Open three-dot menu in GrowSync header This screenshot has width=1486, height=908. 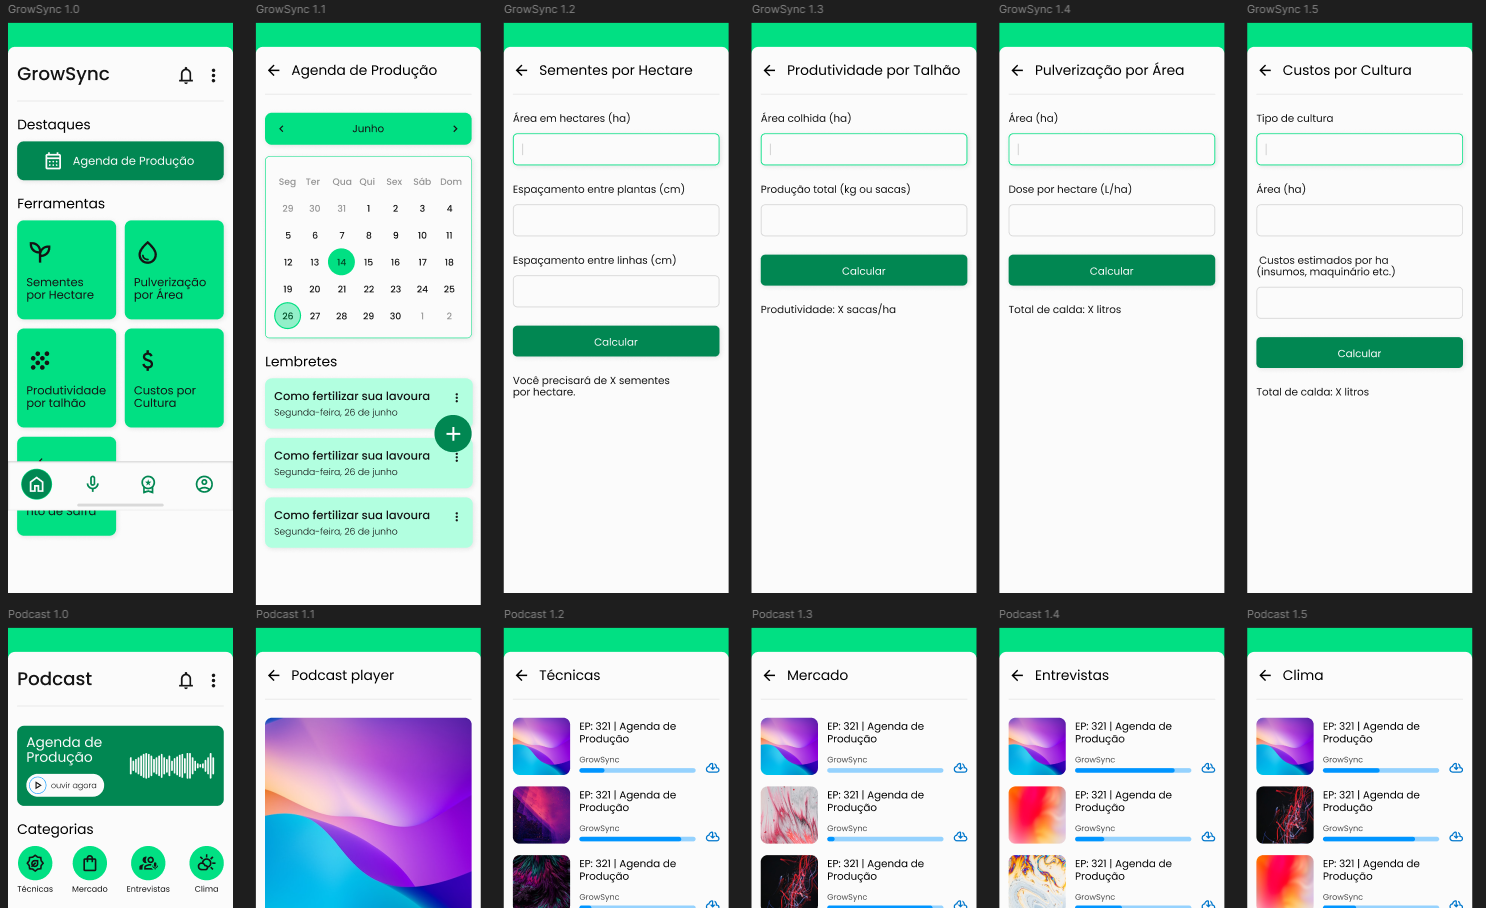213,75
